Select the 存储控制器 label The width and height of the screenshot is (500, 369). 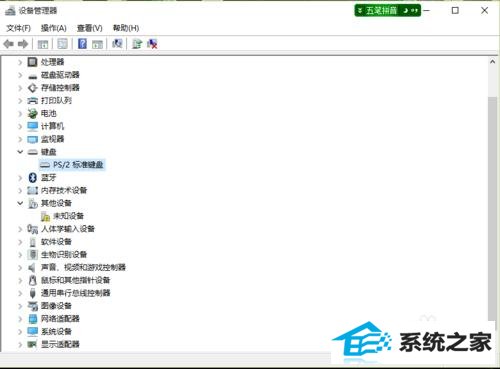pos(60,88)
